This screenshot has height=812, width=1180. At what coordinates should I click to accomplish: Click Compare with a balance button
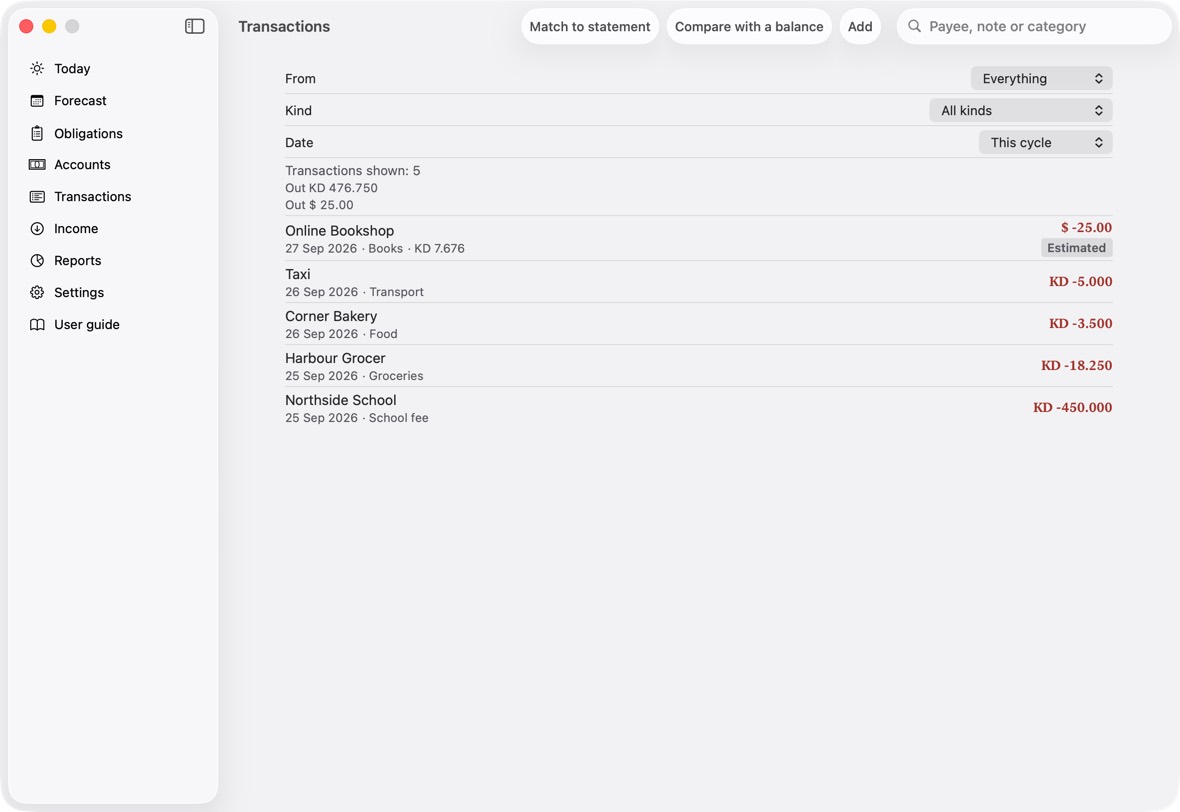click(749, 26)
